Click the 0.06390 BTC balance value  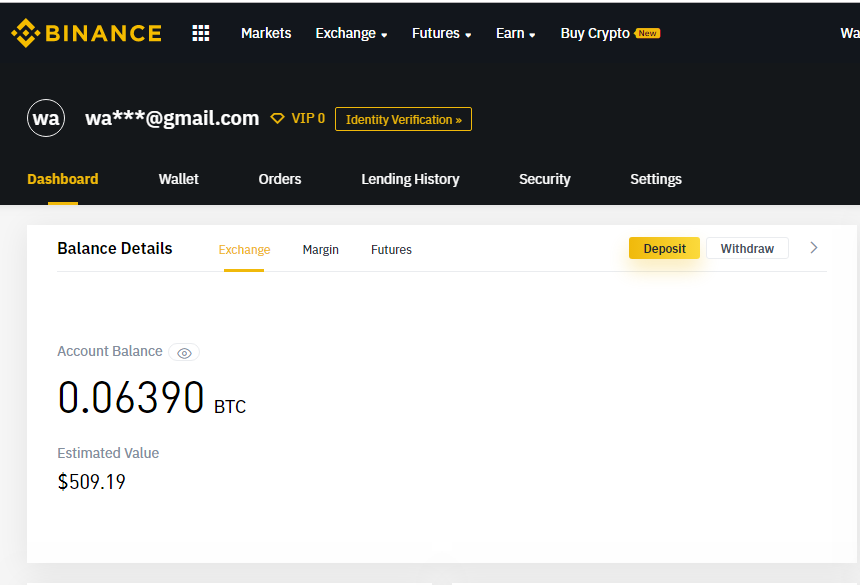point(151,397)
